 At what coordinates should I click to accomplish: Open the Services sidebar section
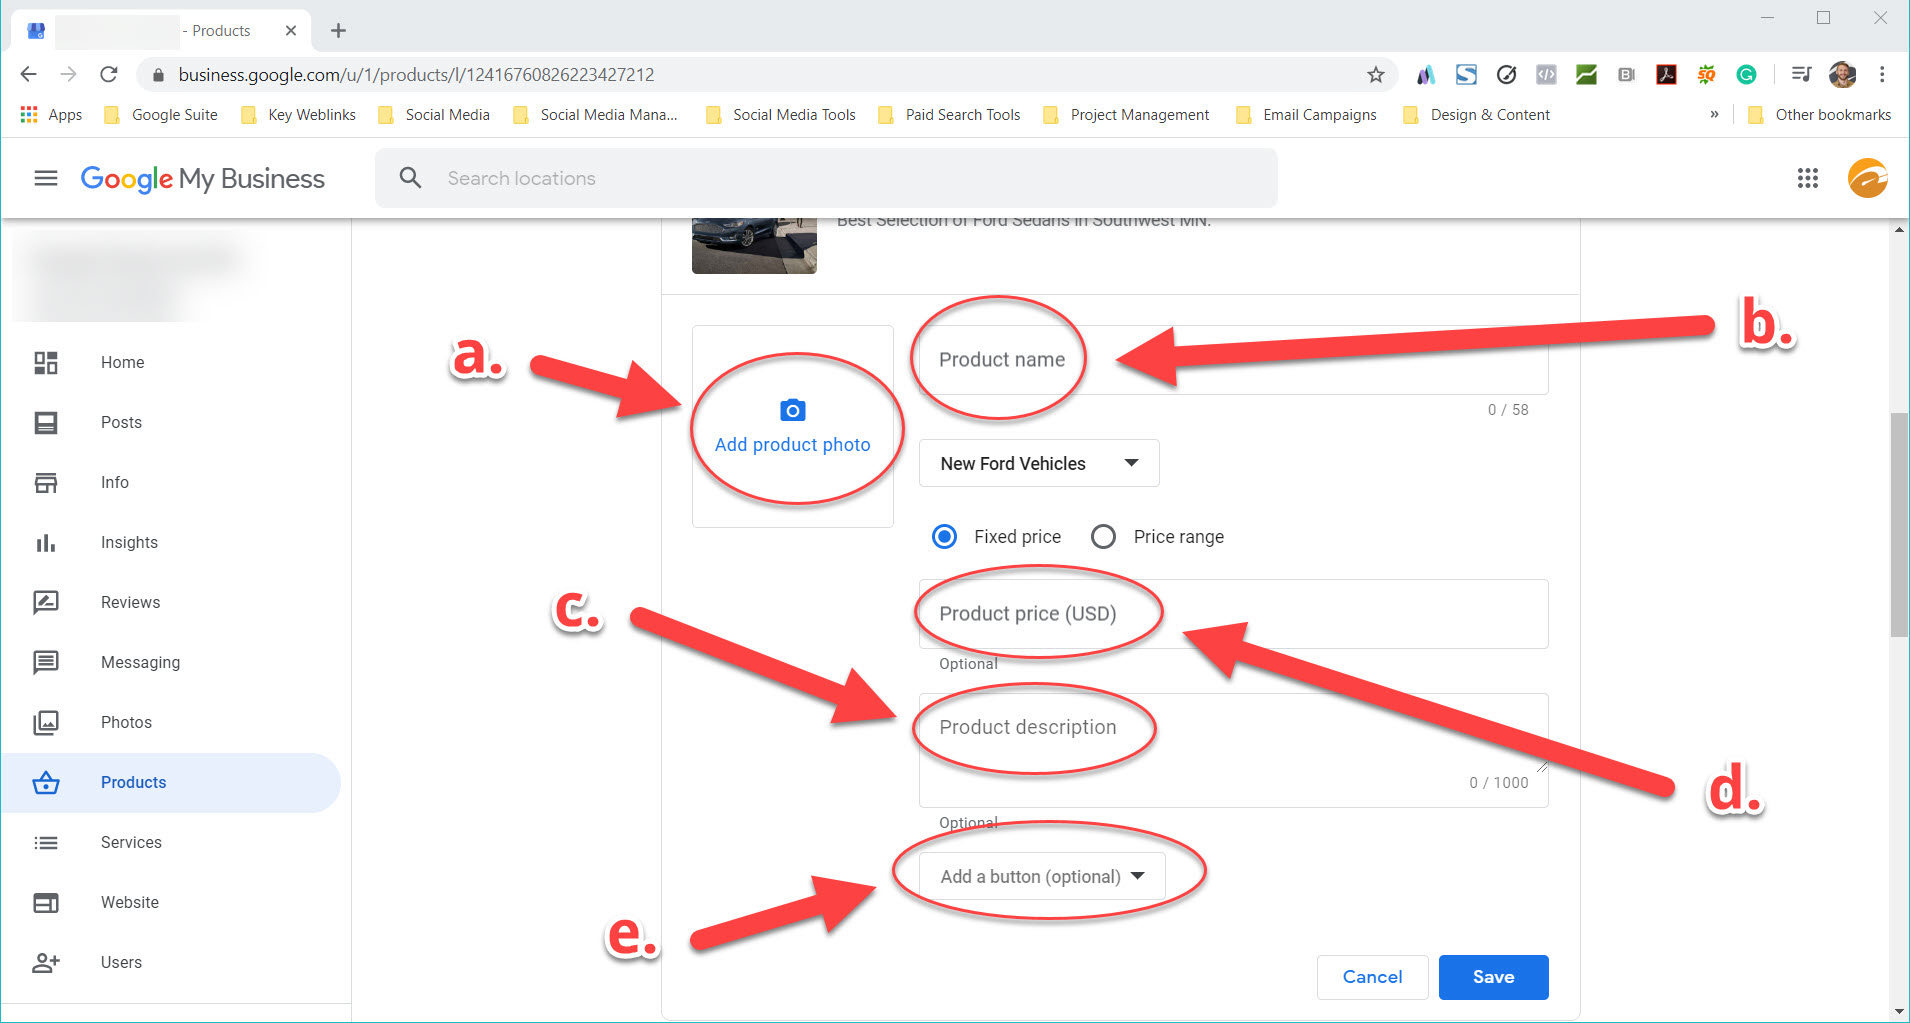point(131,842)
